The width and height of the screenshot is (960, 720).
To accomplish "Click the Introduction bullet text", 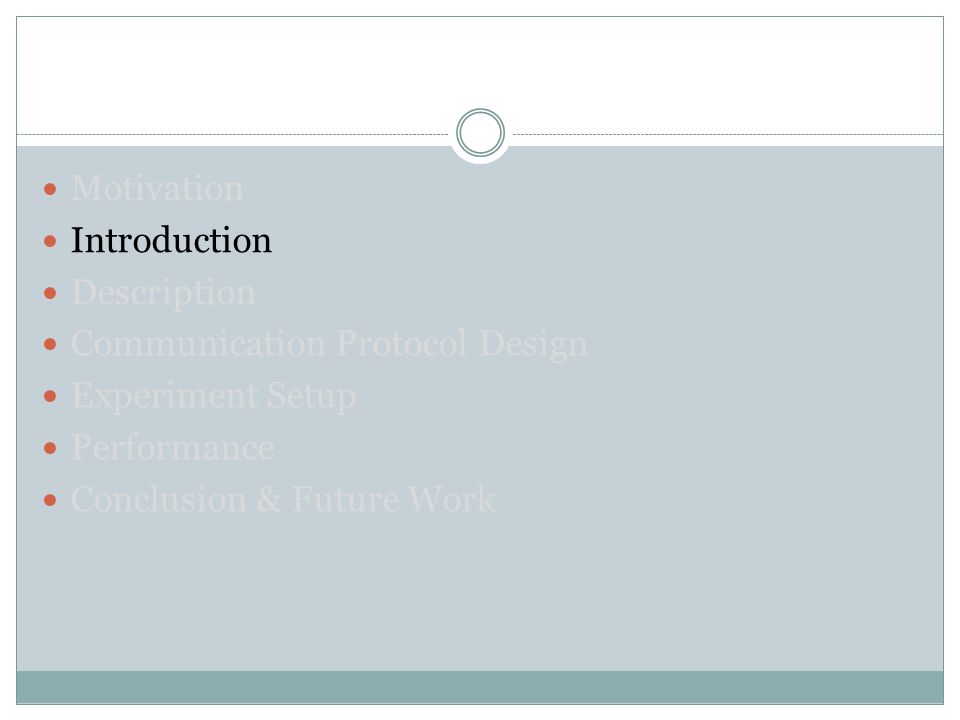I will [171, 240].
